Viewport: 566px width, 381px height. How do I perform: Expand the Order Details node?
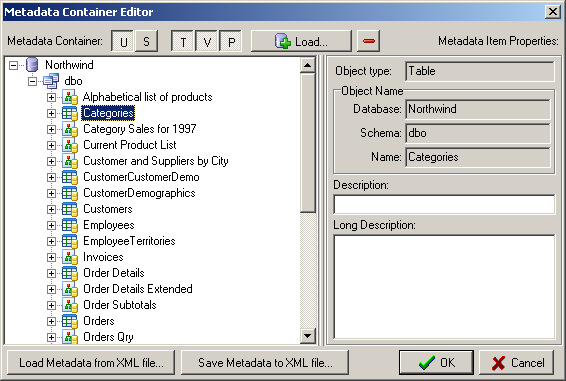click(x=51, y=273)
